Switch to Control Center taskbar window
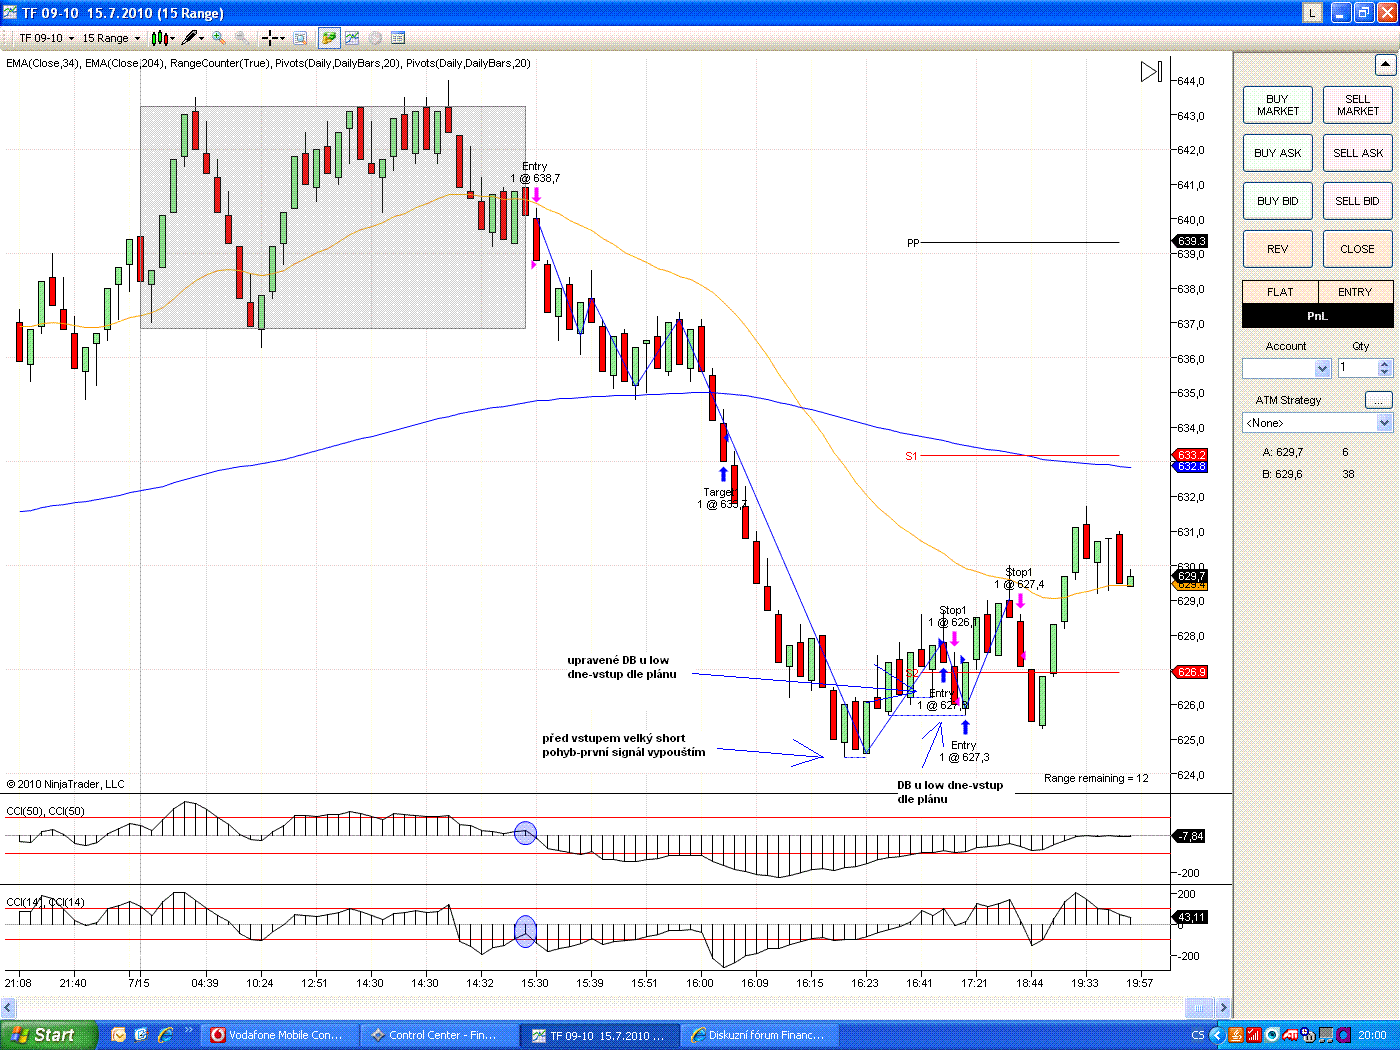1400x1050 pixels. [x=441, y=1035]
